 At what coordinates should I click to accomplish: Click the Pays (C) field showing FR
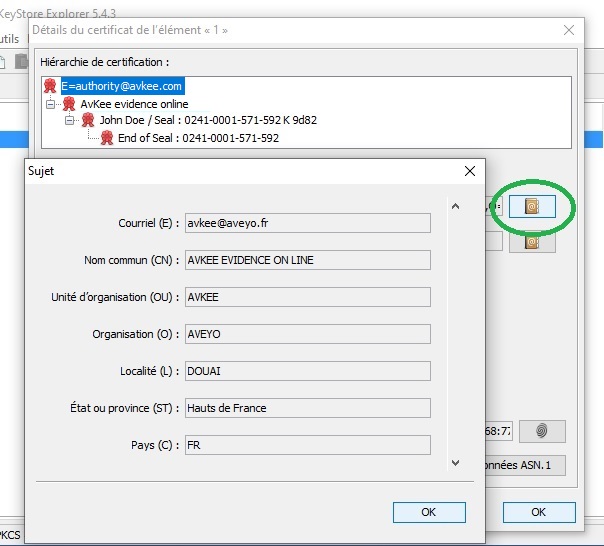308,445
